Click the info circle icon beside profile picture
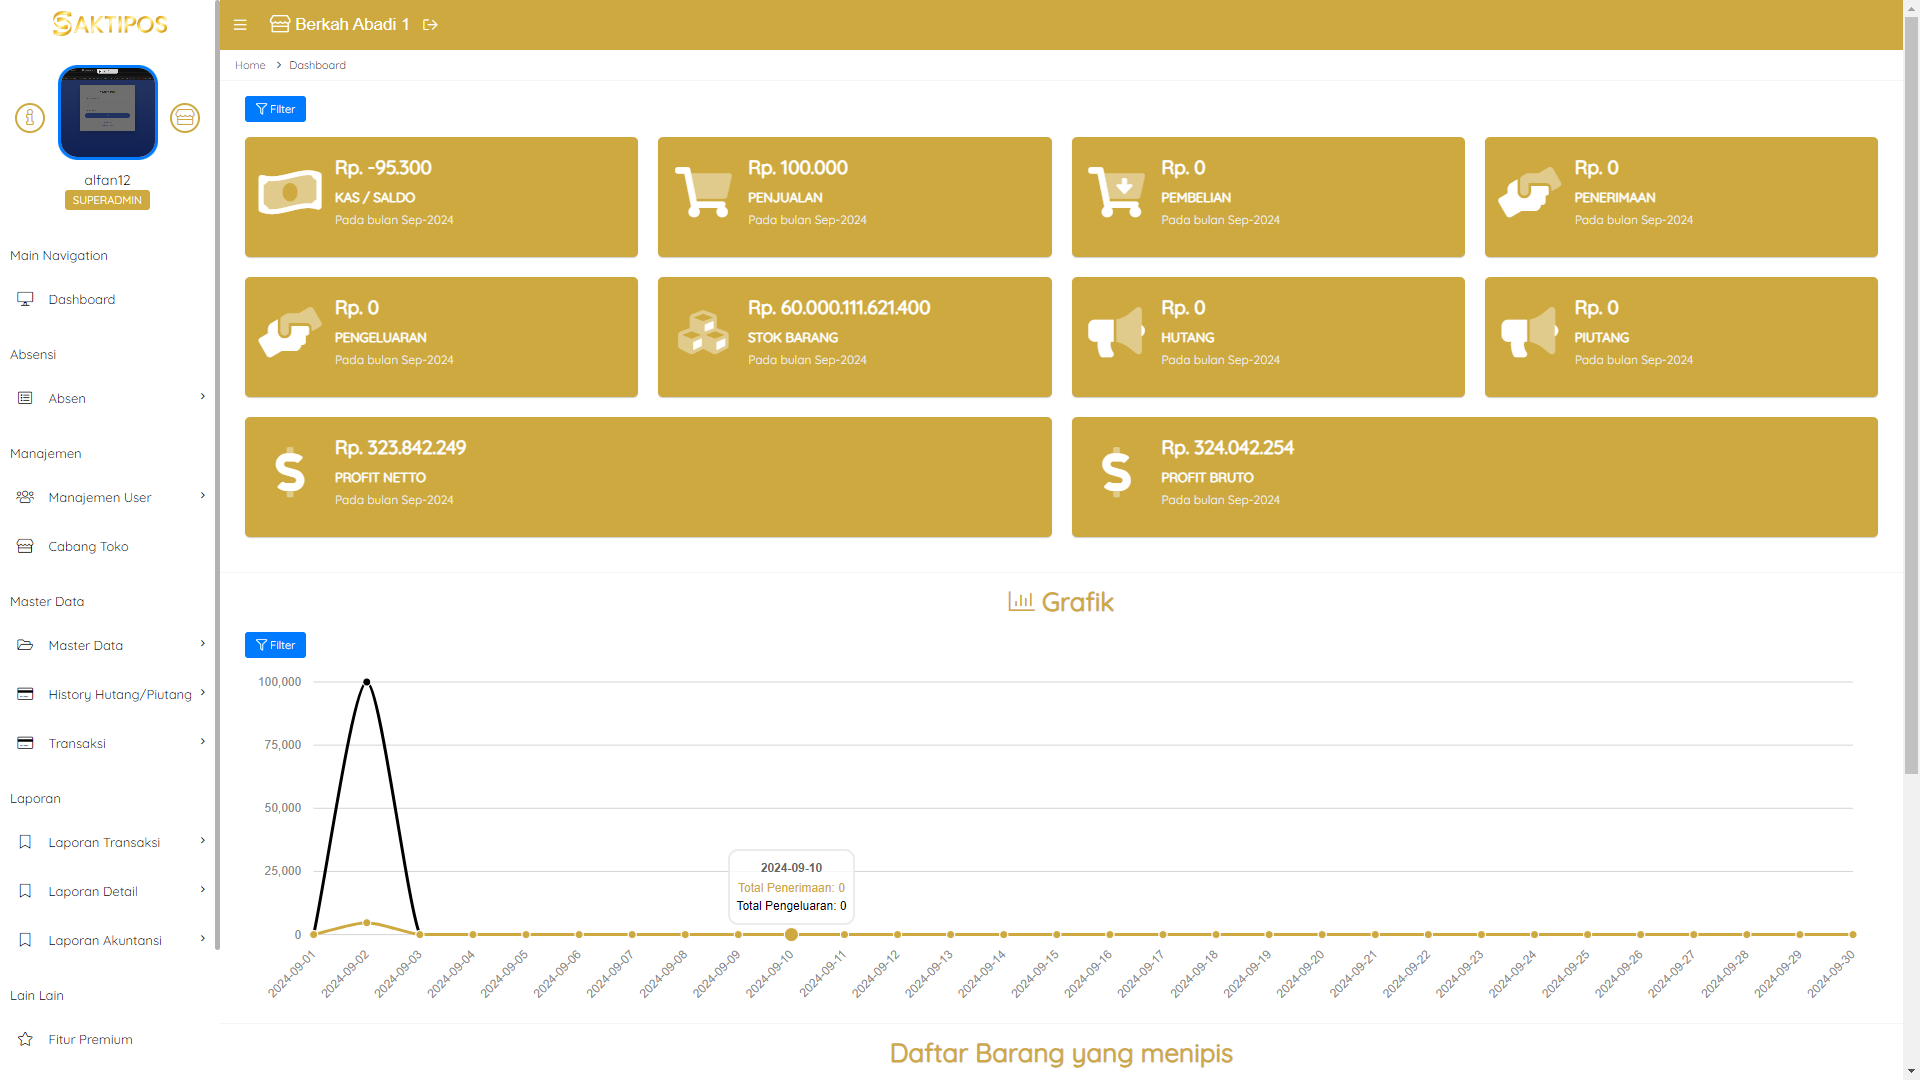This screenshot has width=1920, height=1080. tap(30, 118)
